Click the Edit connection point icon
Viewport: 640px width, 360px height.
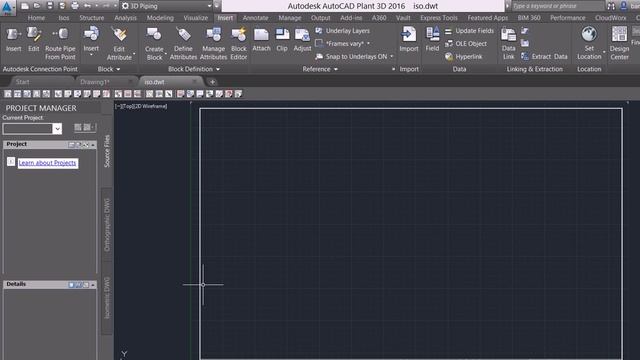click(x=34, y=34)
